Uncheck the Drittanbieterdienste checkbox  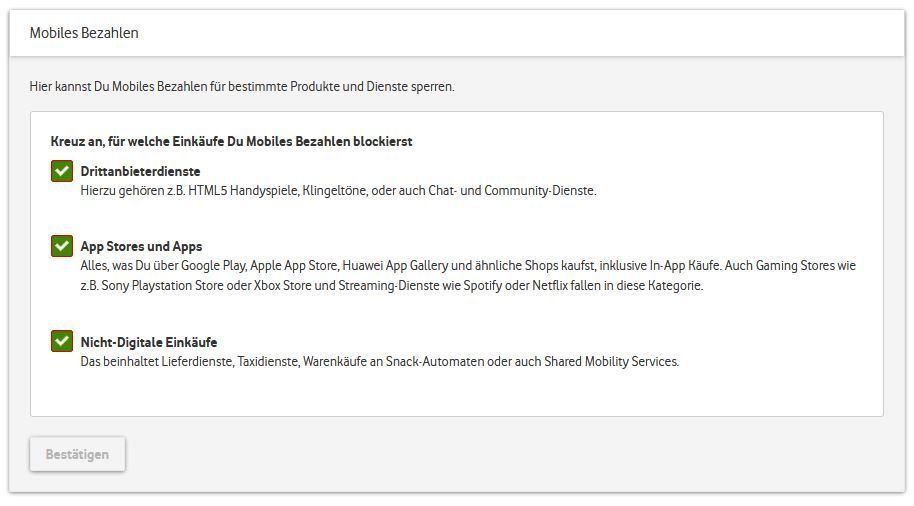62,171
